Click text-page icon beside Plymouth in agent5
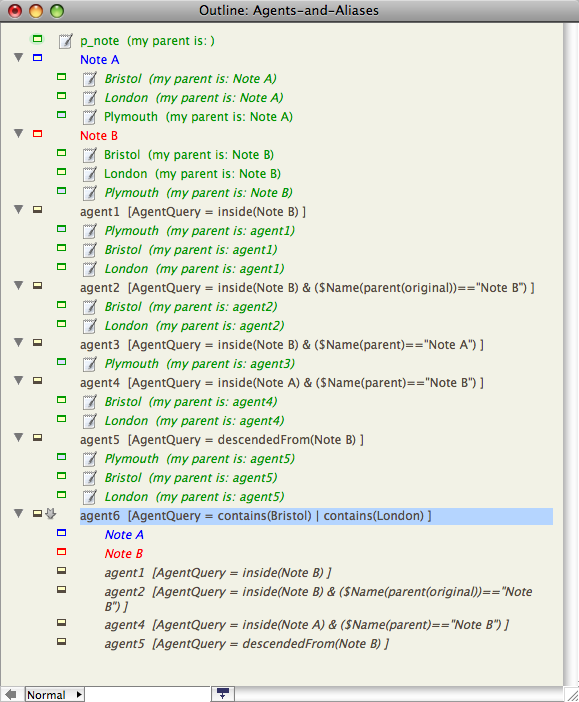The width and height of the screenshot is (579, 702). pyautogui.click(x=90, y=459)
